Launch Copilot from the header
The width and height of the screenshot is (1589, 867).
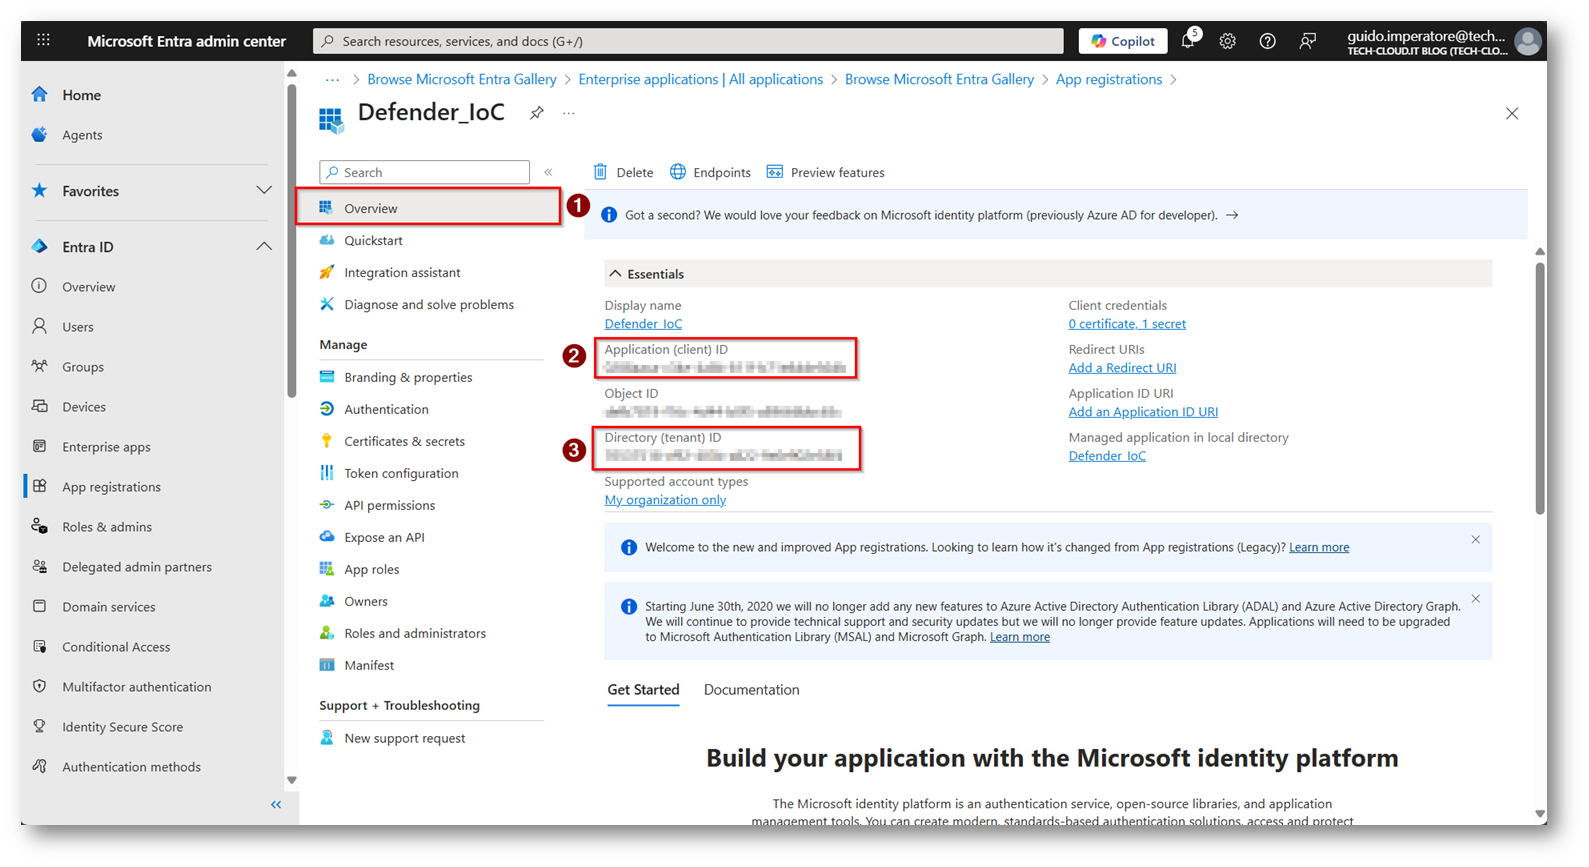[x=1122, y=41]
